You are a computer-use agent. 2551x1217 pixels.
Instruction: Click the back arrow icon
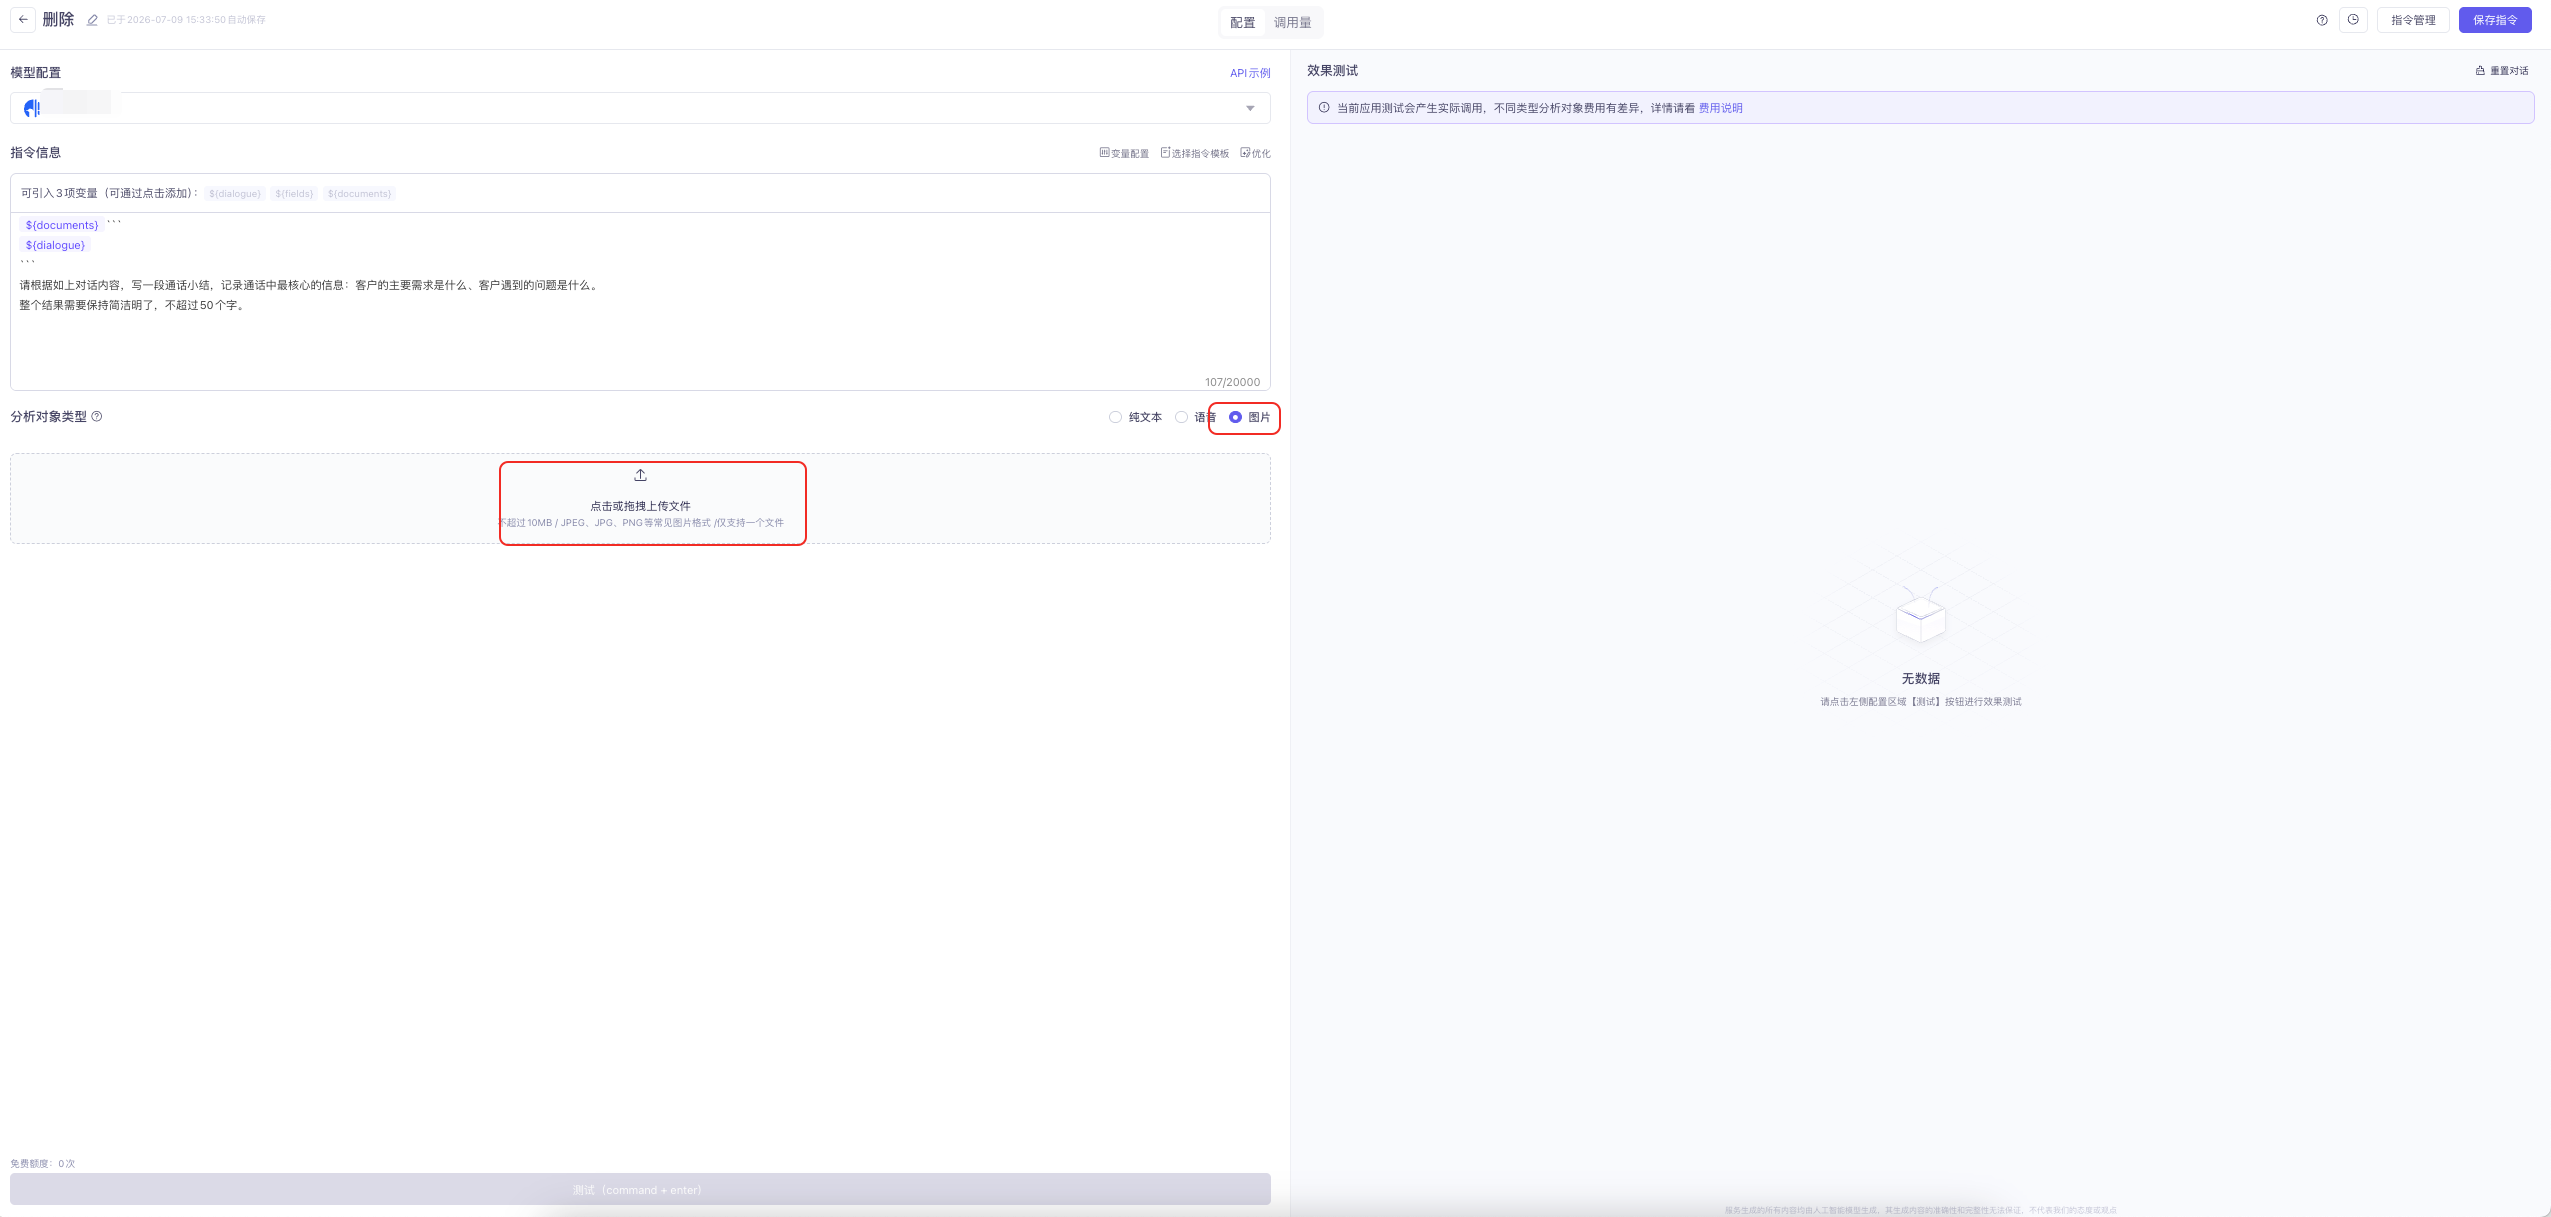click(x=23, y=19)
